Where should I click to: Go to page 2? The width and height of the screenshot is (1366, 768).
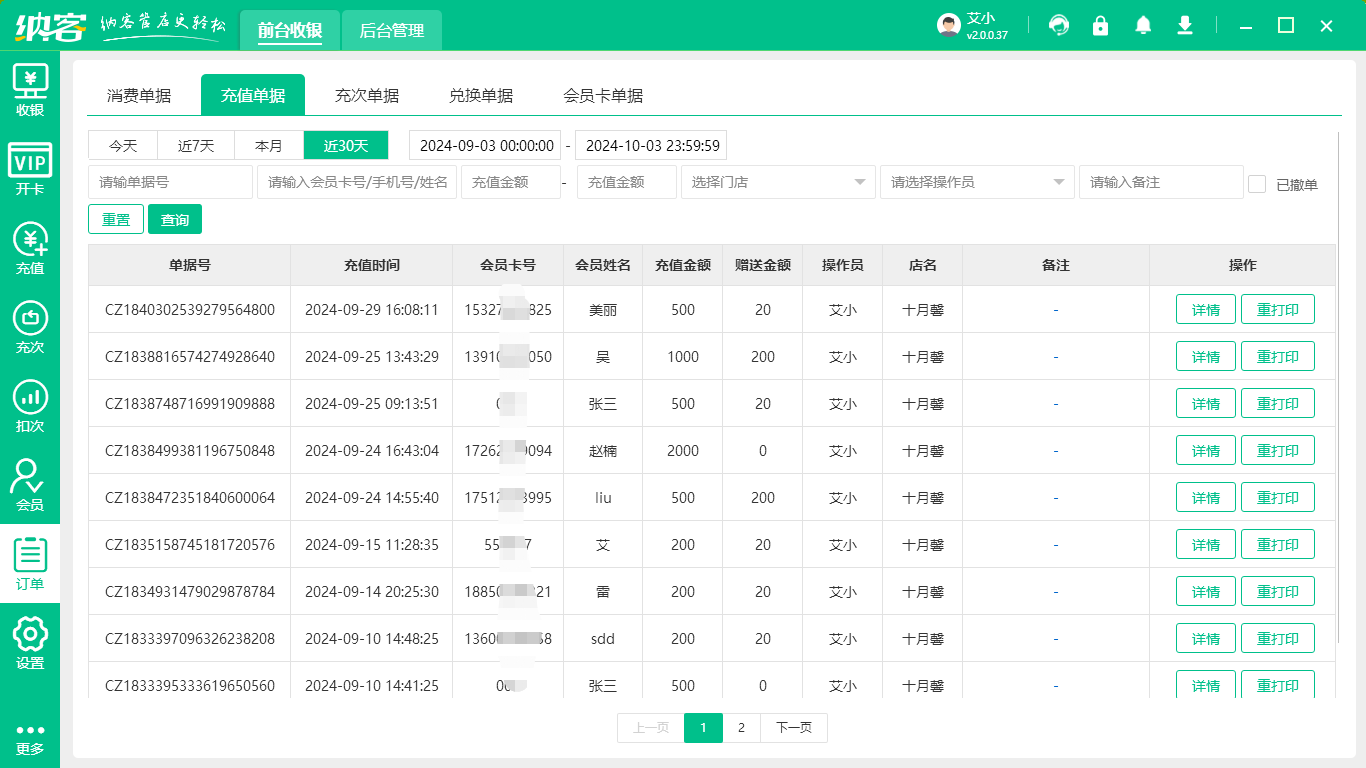click(741, 728)
